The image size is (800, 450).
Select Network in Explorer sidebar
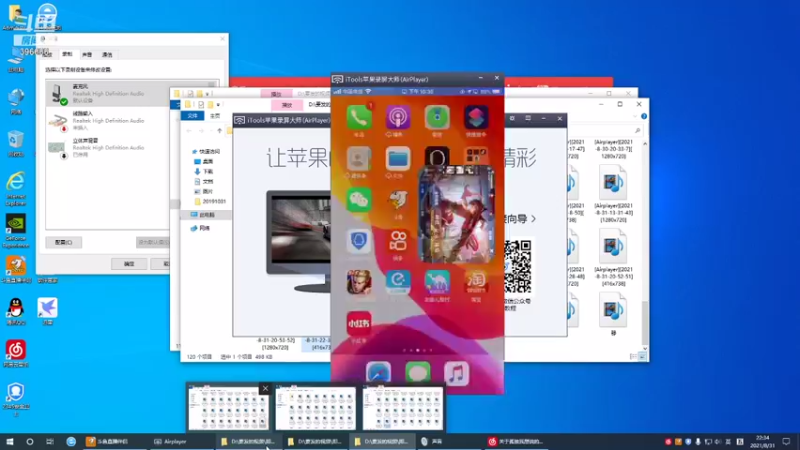[x=201, y=228]
